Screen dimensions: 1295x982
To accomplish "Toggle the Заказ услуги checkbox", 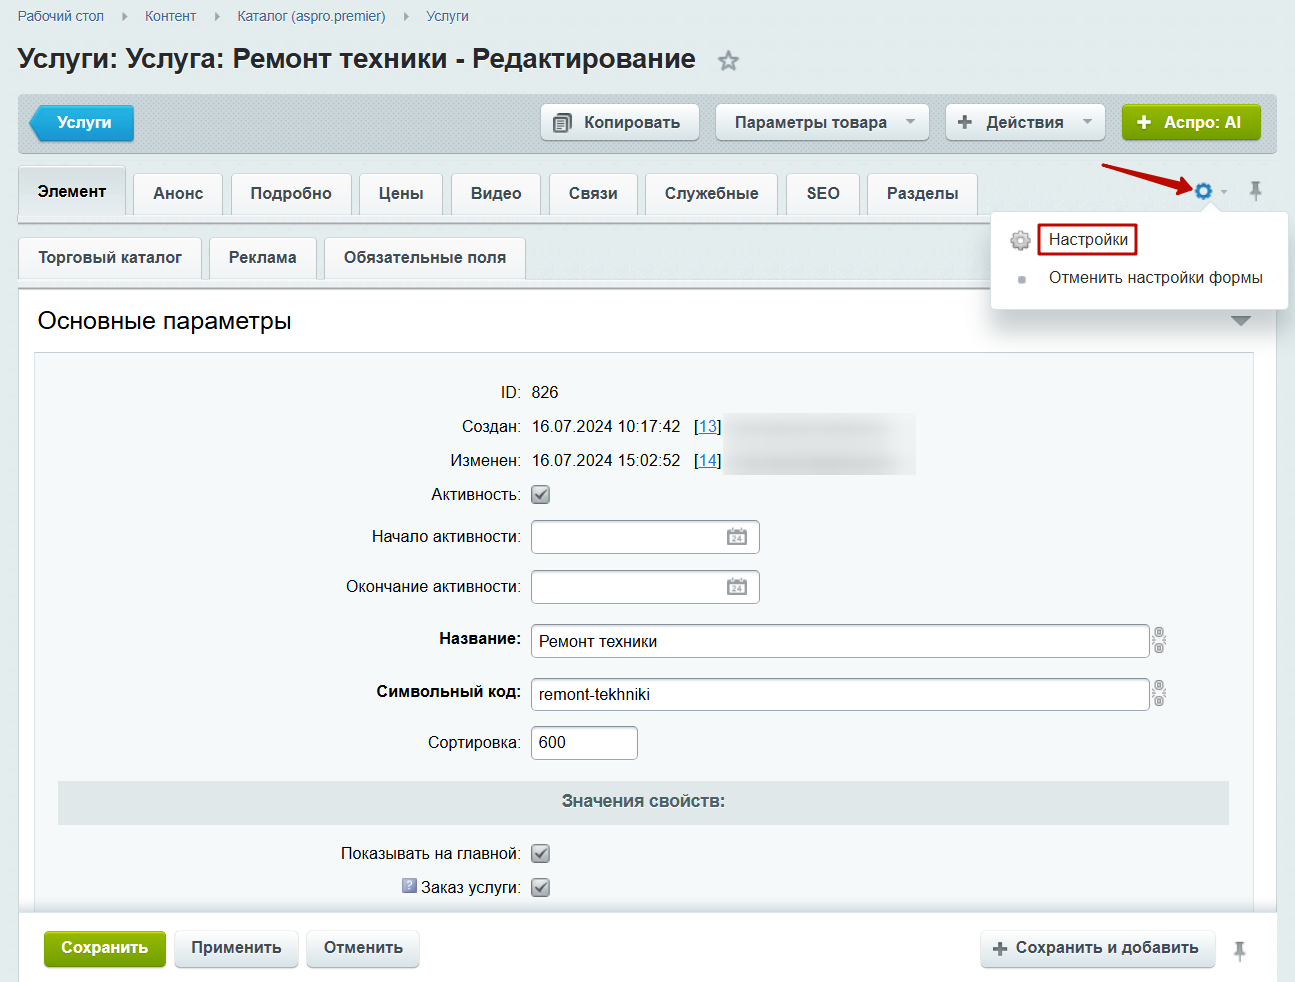I will [541, 888].
